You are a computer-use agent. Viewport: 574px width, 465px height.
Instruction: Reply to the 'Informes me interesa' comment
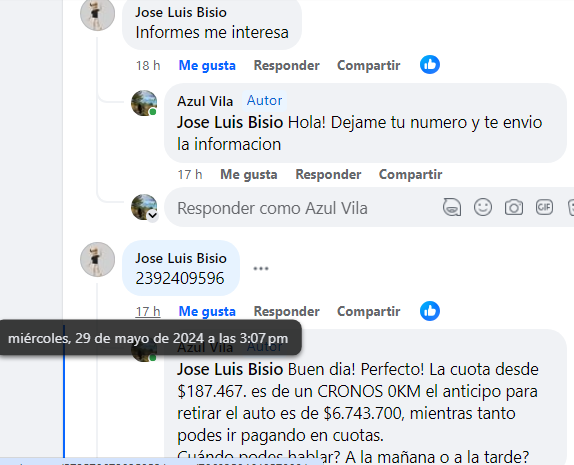coord(287,66)
